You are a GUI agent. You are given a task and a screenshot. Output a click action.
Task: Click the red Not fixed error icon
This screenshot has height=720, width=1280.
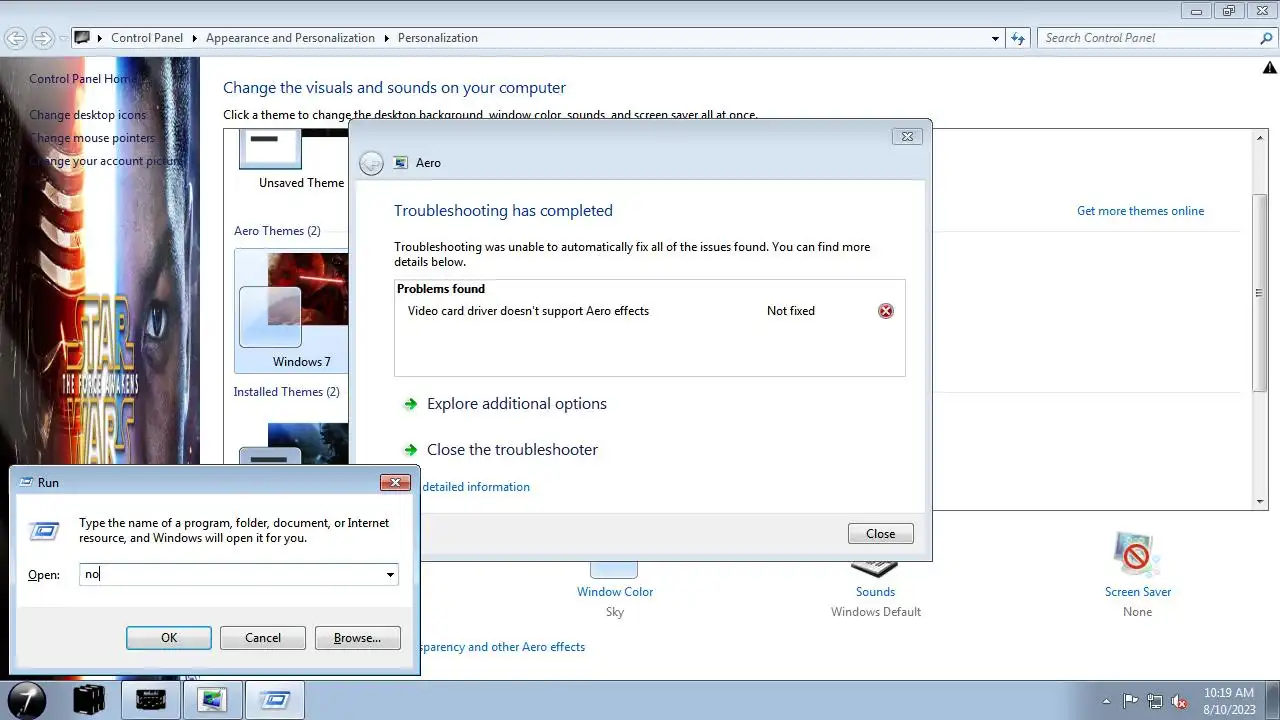pyautogui.click(x=885, y=311)
